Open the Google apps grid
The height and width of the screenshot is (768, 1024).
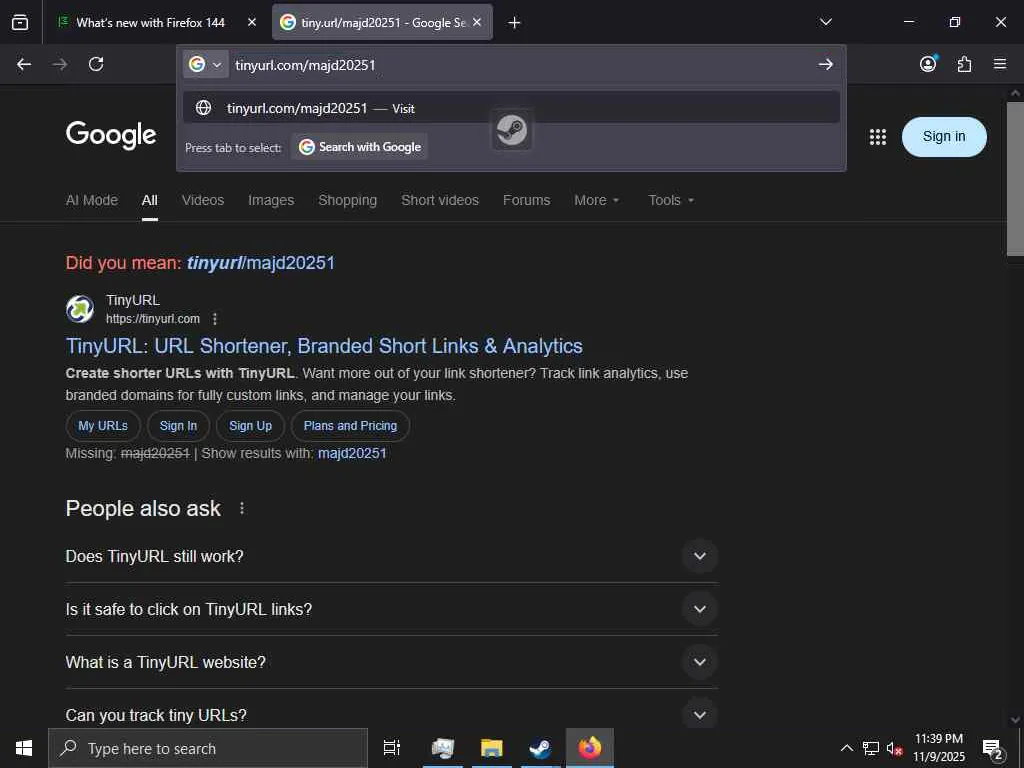click(878, 136)
